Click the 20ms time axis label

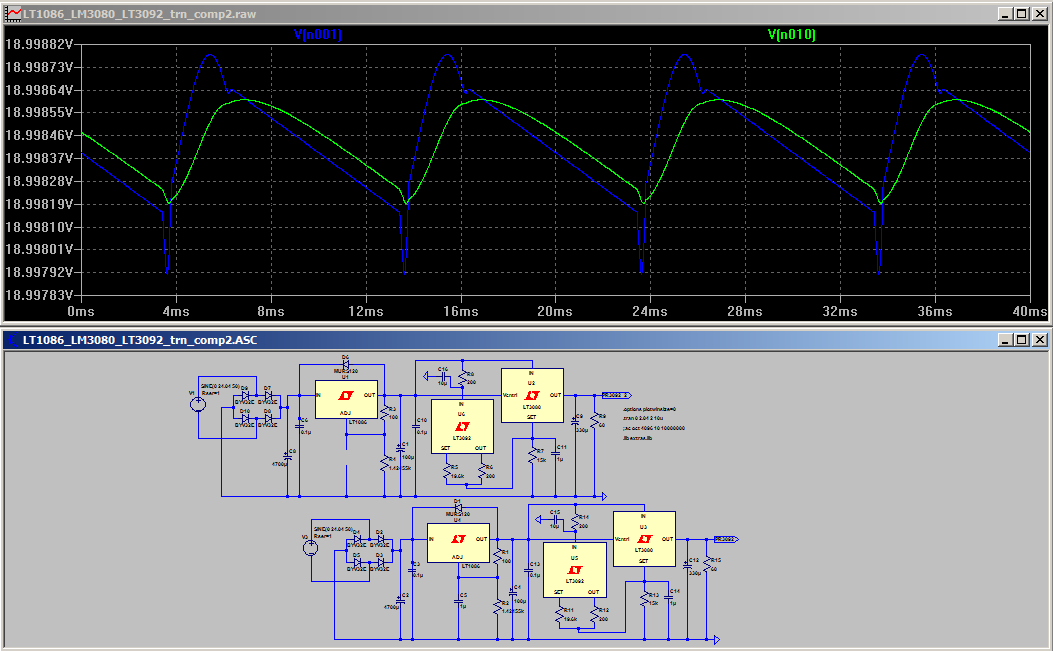pyautogui.click(x=555, y=311)
